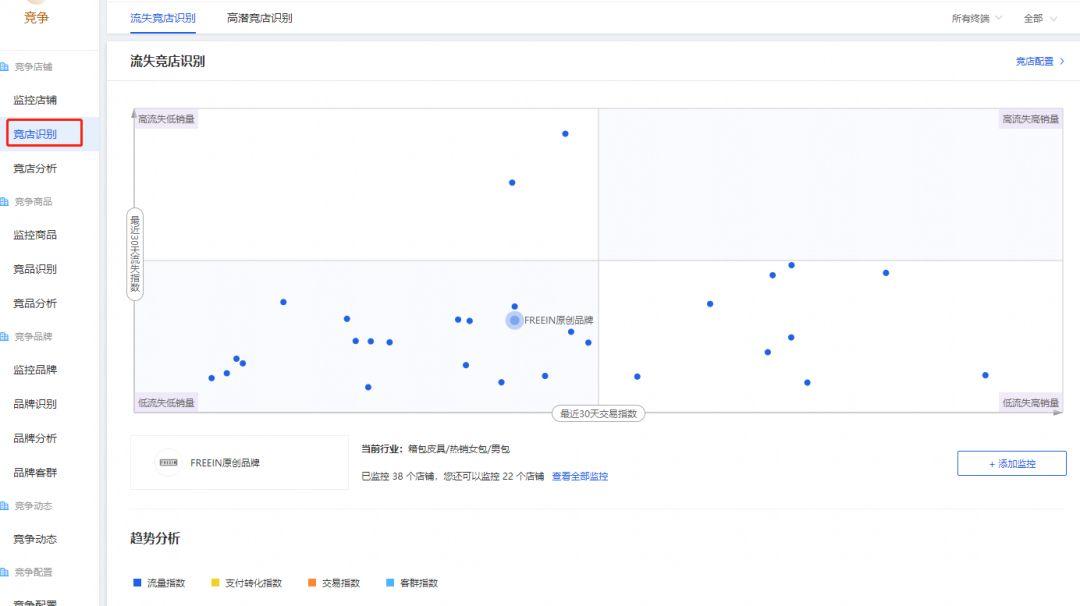Click the 竞争品牌 section icon in sidebar

point(5,337)
